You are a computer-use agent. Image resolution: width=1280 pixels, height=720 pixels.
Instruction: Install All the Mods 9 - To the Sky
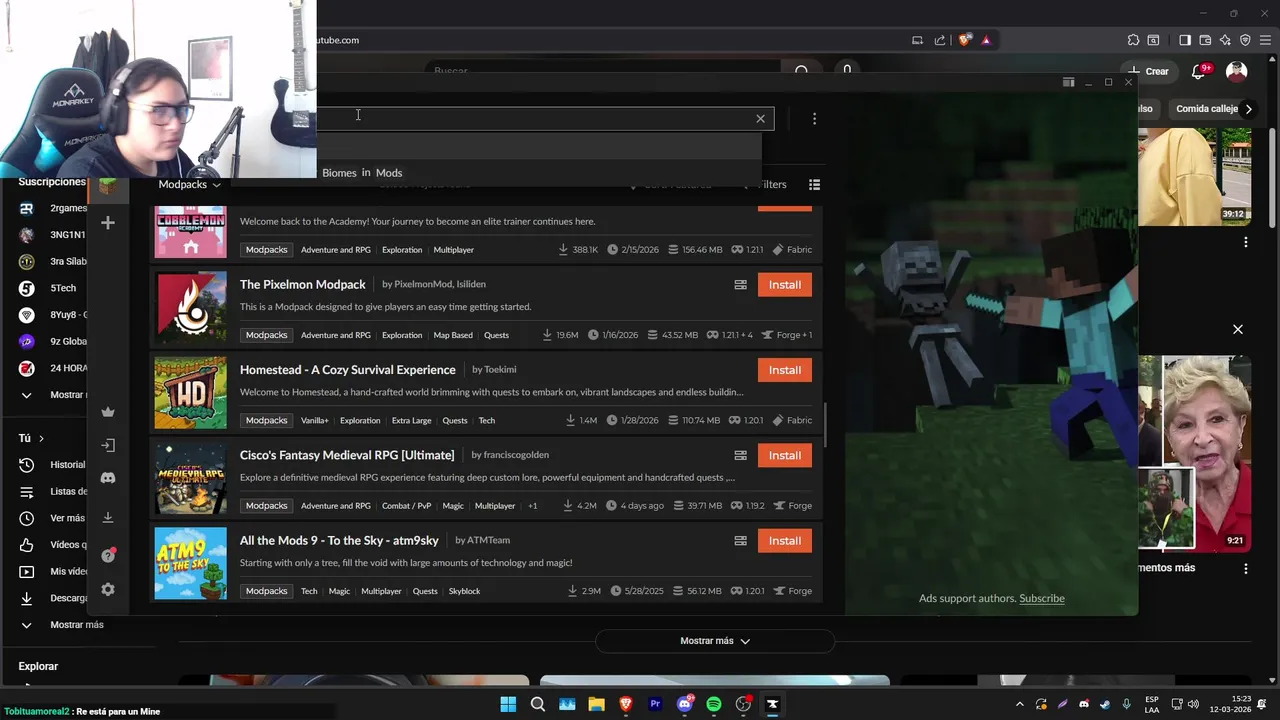pos(784,541)
